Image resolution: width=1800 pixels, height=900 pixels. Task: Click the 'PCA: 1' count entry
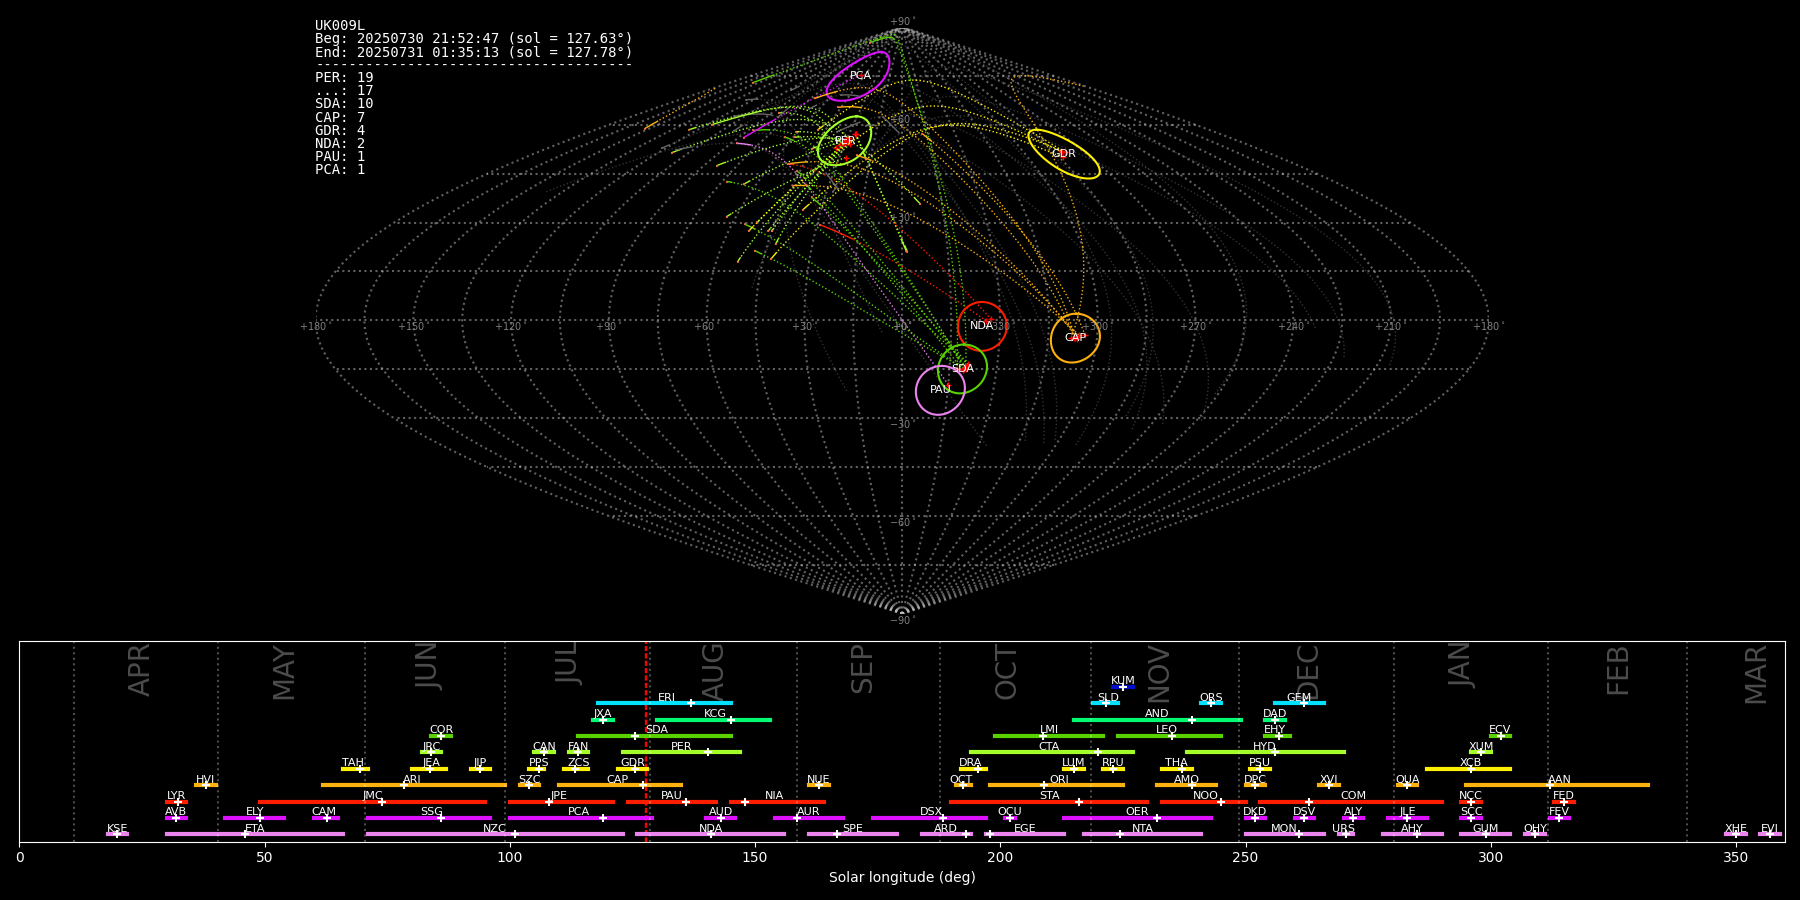pos(340,169)
